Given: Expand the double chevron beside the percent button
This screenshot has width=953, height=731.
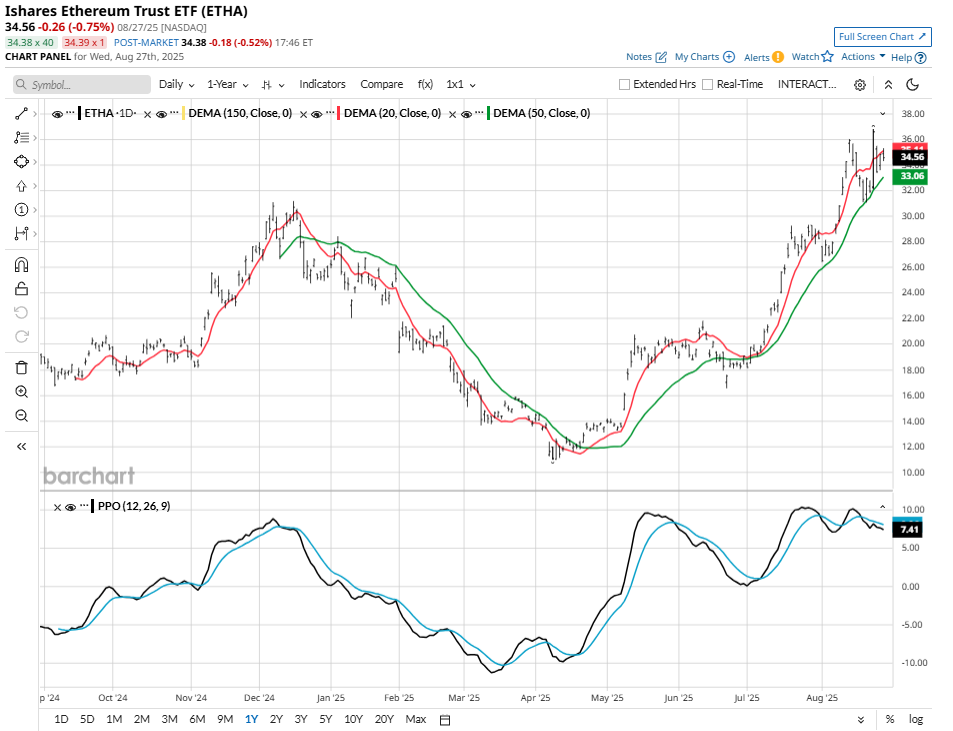Looking at the screenshot, I should coord(861,720).
